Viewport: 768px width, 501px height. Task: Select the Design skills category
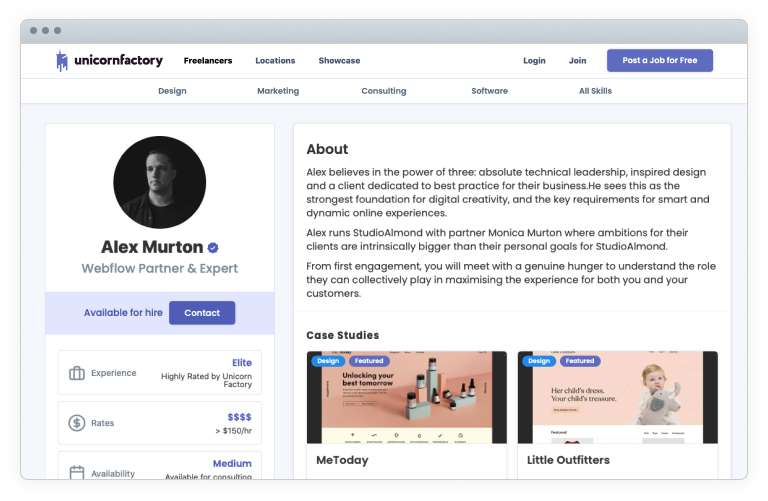coord(172,91)
